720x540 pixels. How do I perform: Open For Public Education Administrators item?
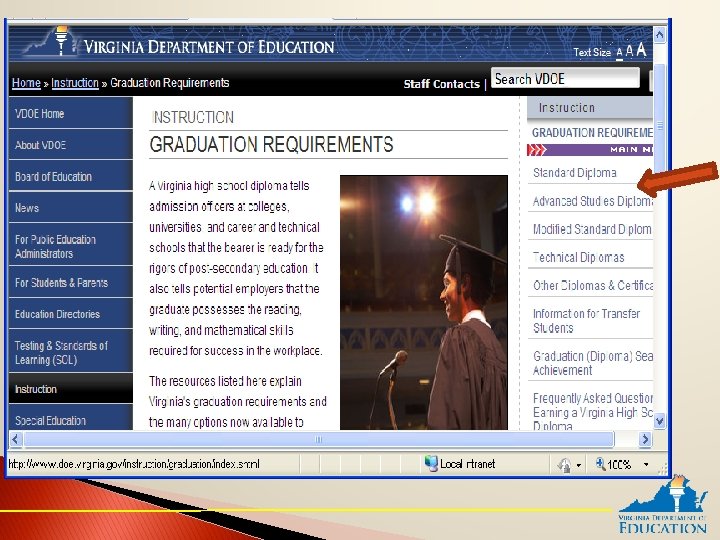(x=71, y=246)
